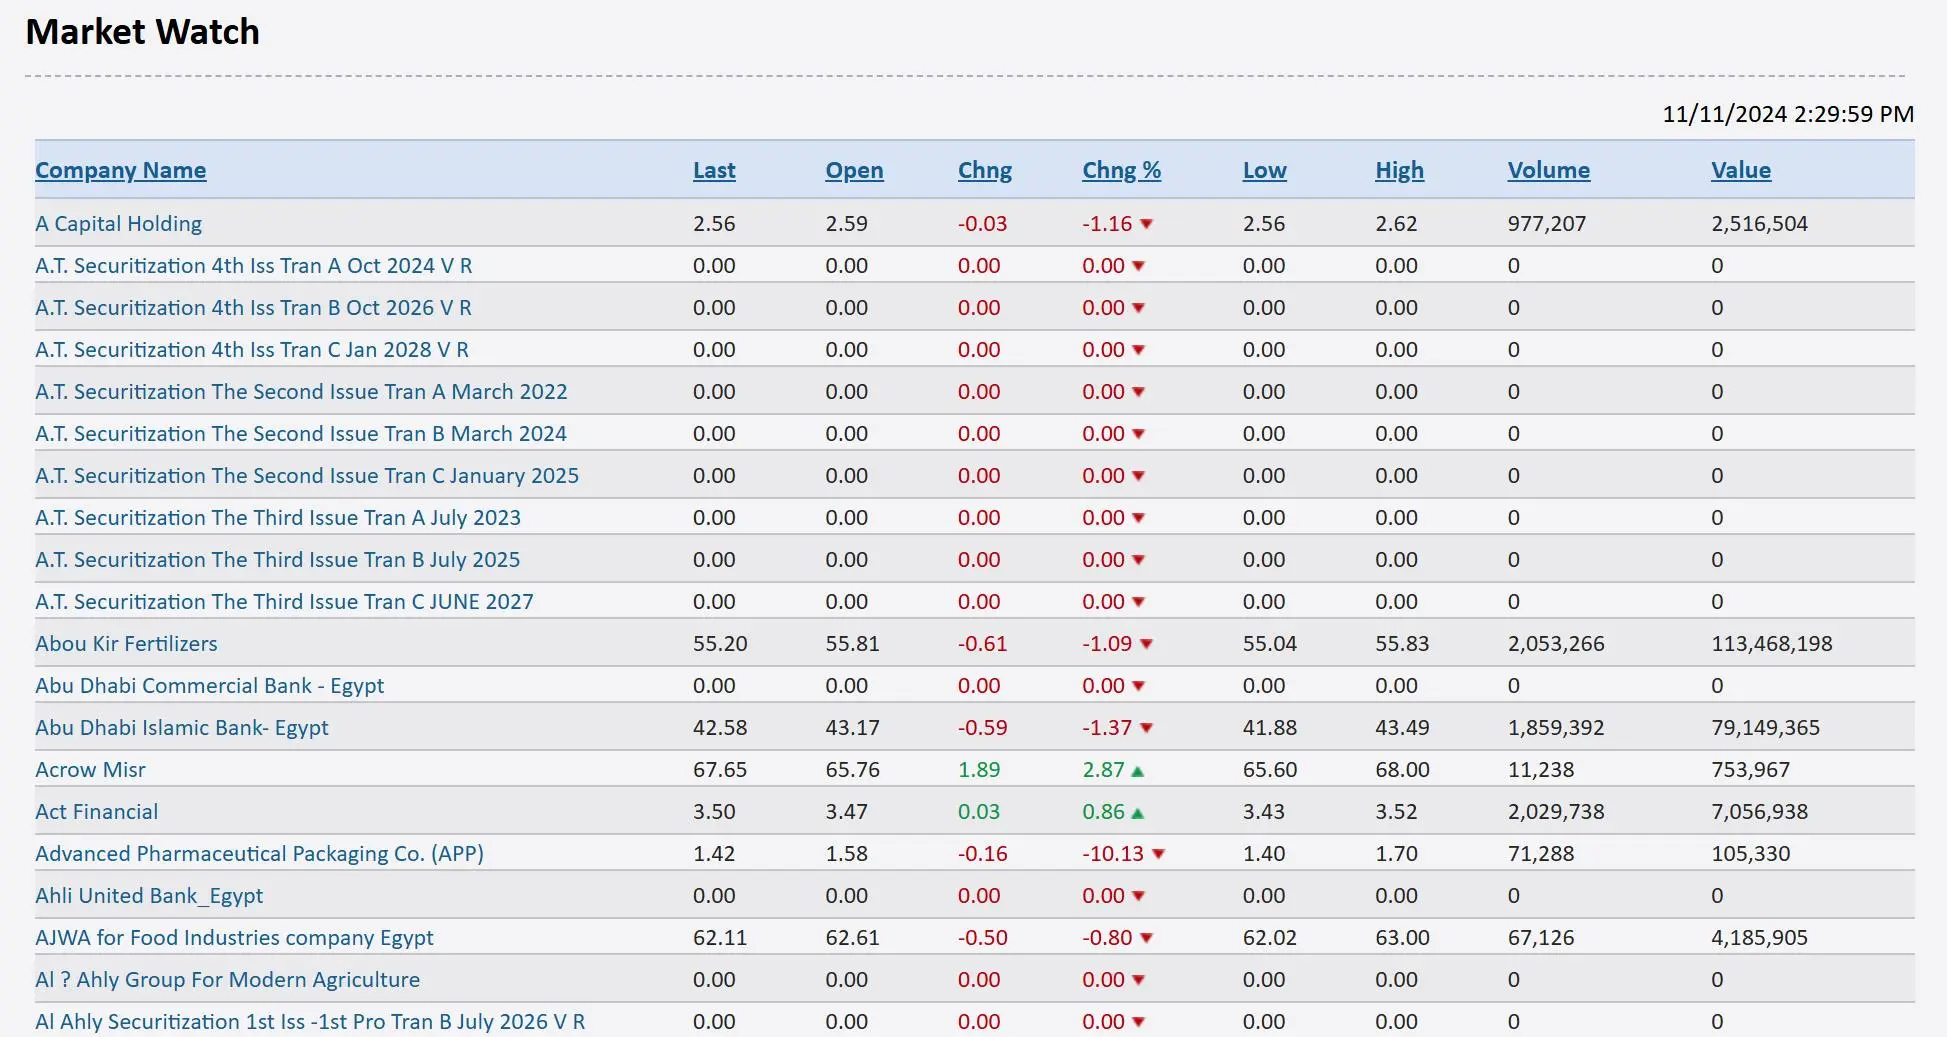Open Acrow Misr company link
This screenshot has height=1037, width=1947.
click(x=90, y=770)
